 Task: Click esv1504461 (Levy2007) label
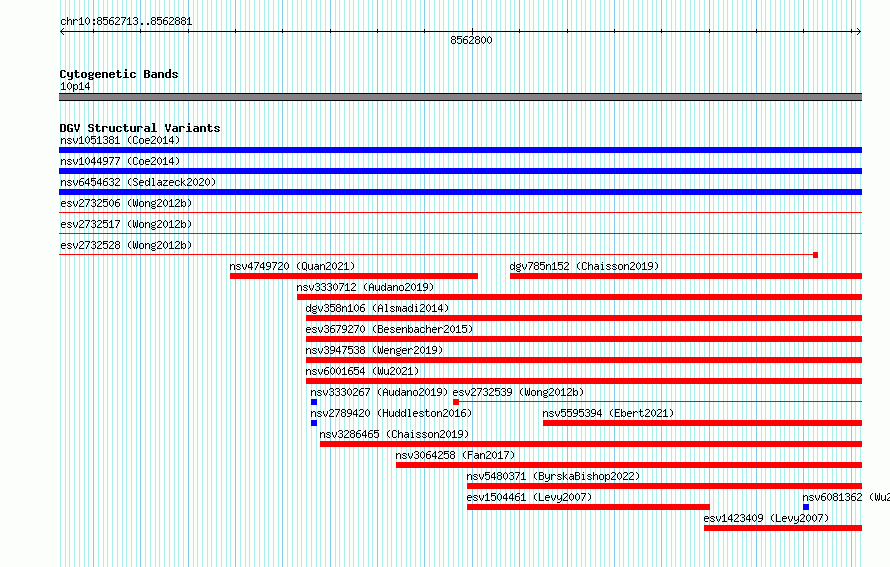529,497
